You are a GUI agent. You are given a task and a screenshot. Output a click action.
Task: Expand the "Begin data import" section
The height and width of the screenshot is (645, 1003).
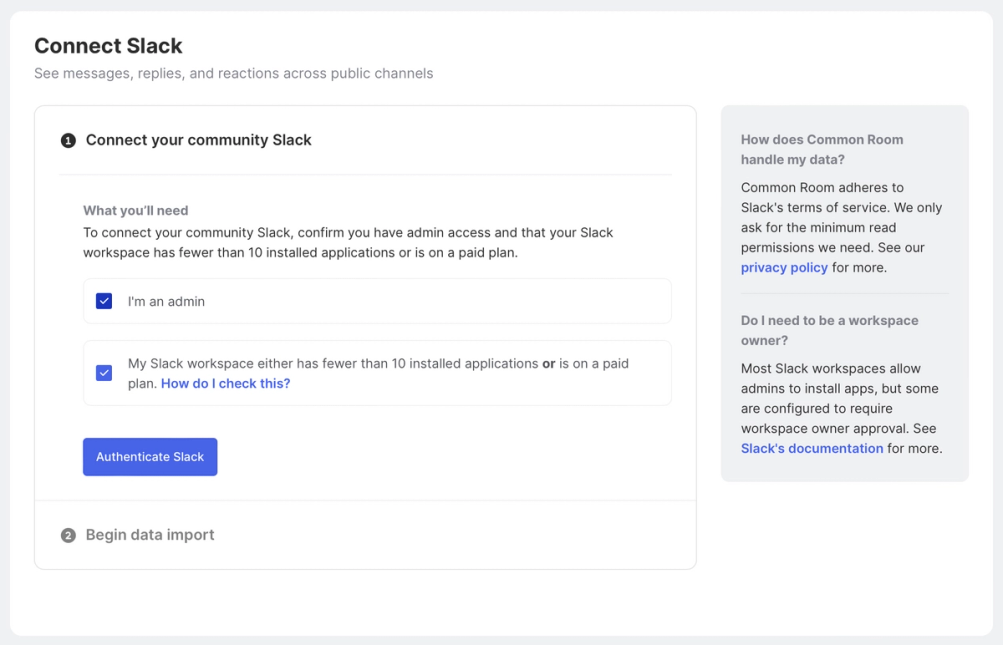coord(148,534)
